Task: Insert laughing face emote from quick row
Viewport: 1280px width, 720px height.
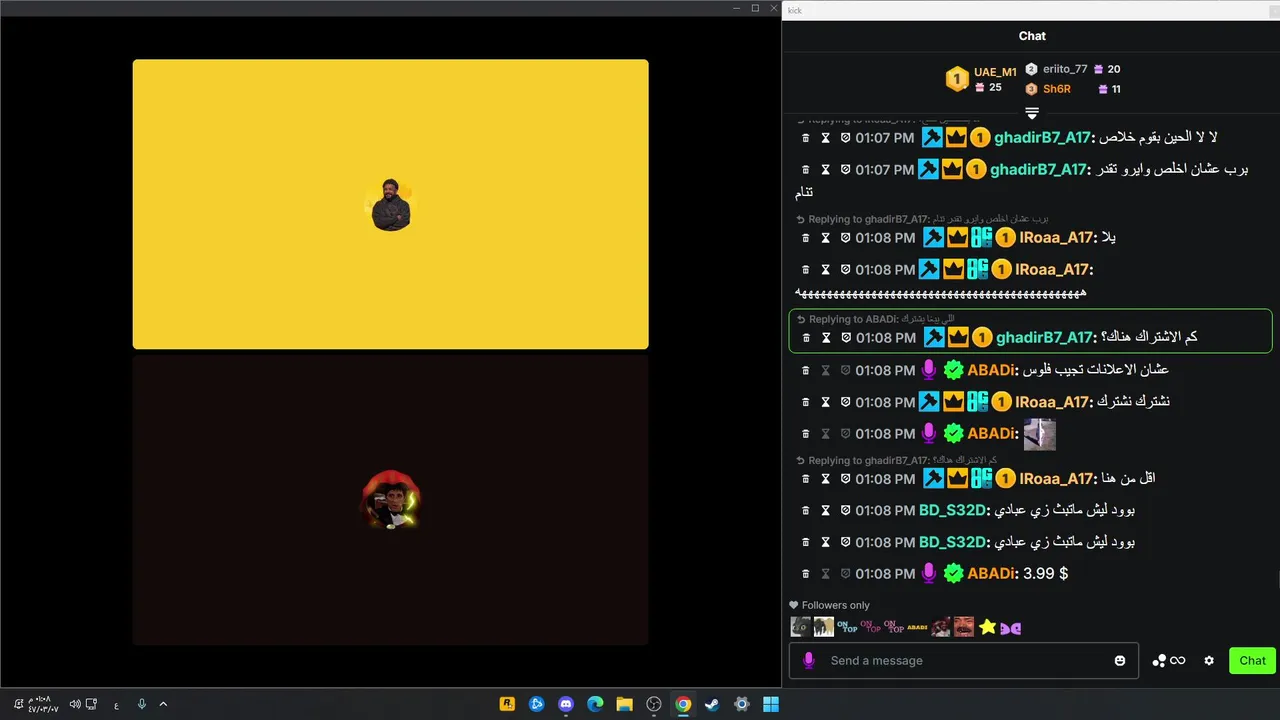Action: (x=964, y=627)
